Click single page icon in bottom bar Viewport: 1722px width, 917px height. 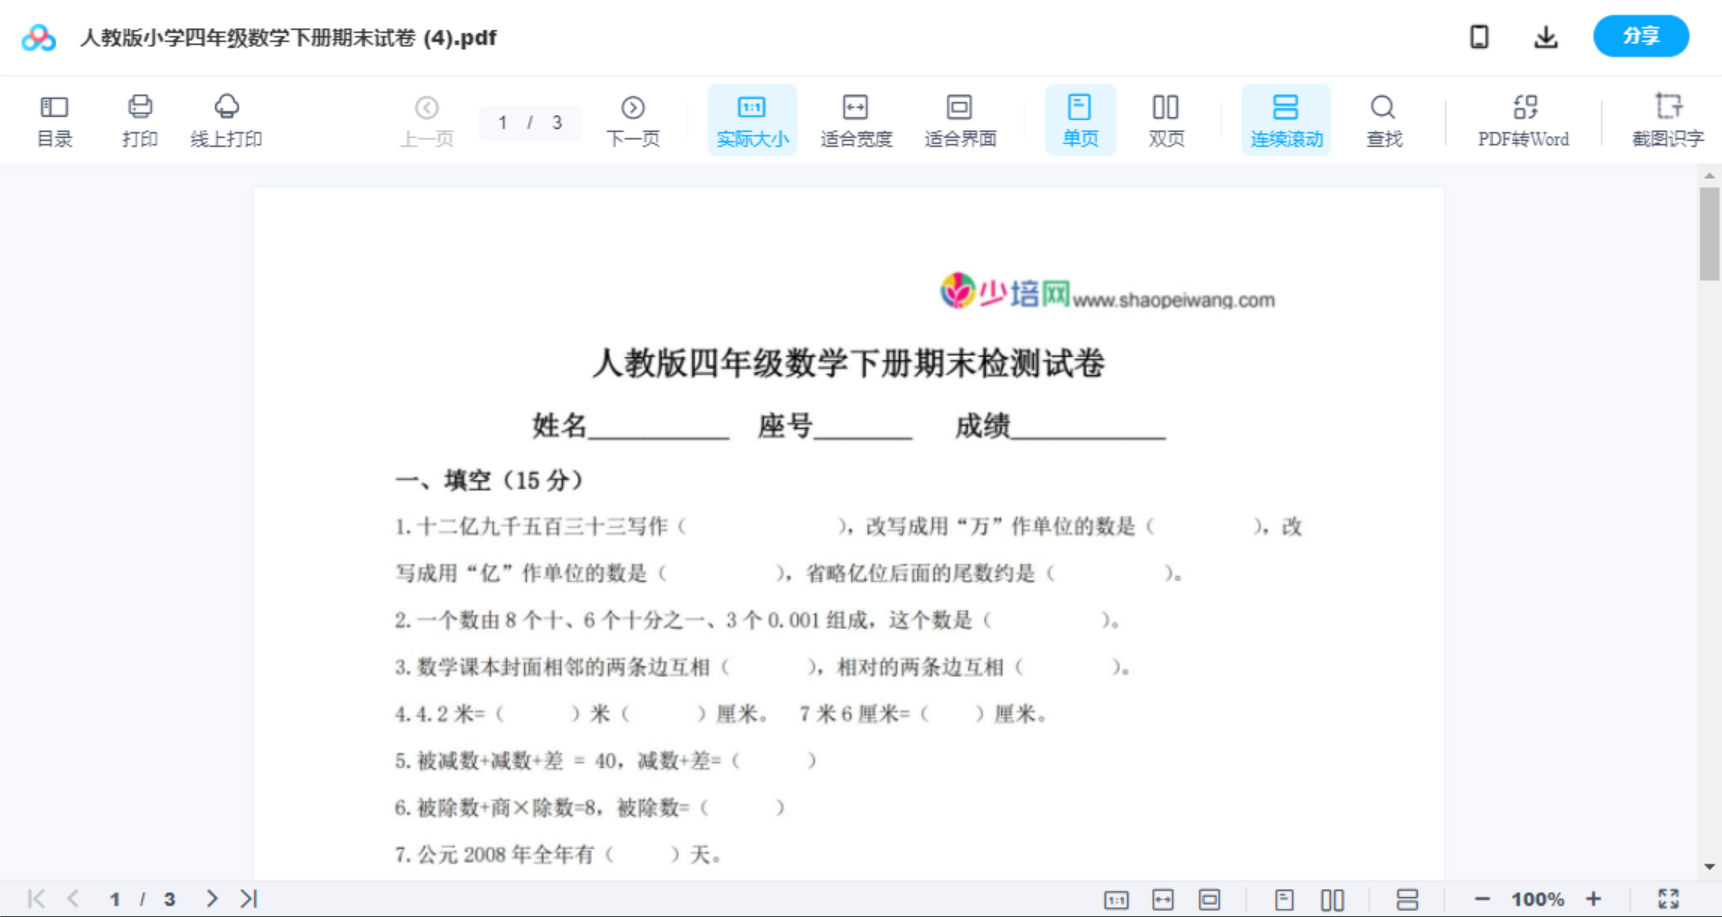click(x=1284, y=900)
